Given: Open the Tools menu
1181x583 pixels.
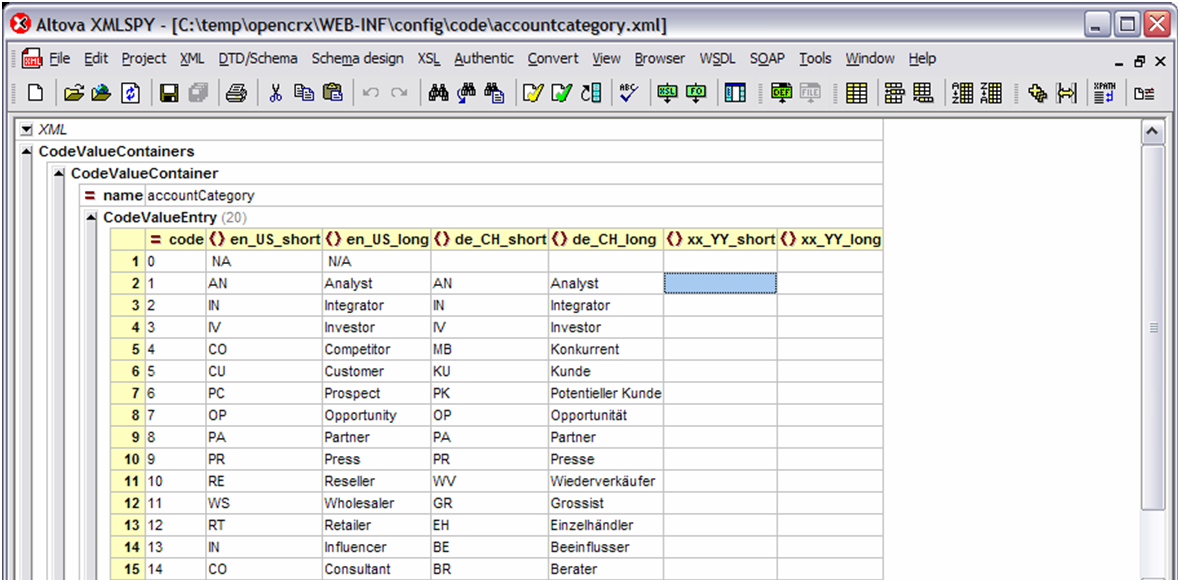Looking at the screenshot, I should (x=815, y=58).
